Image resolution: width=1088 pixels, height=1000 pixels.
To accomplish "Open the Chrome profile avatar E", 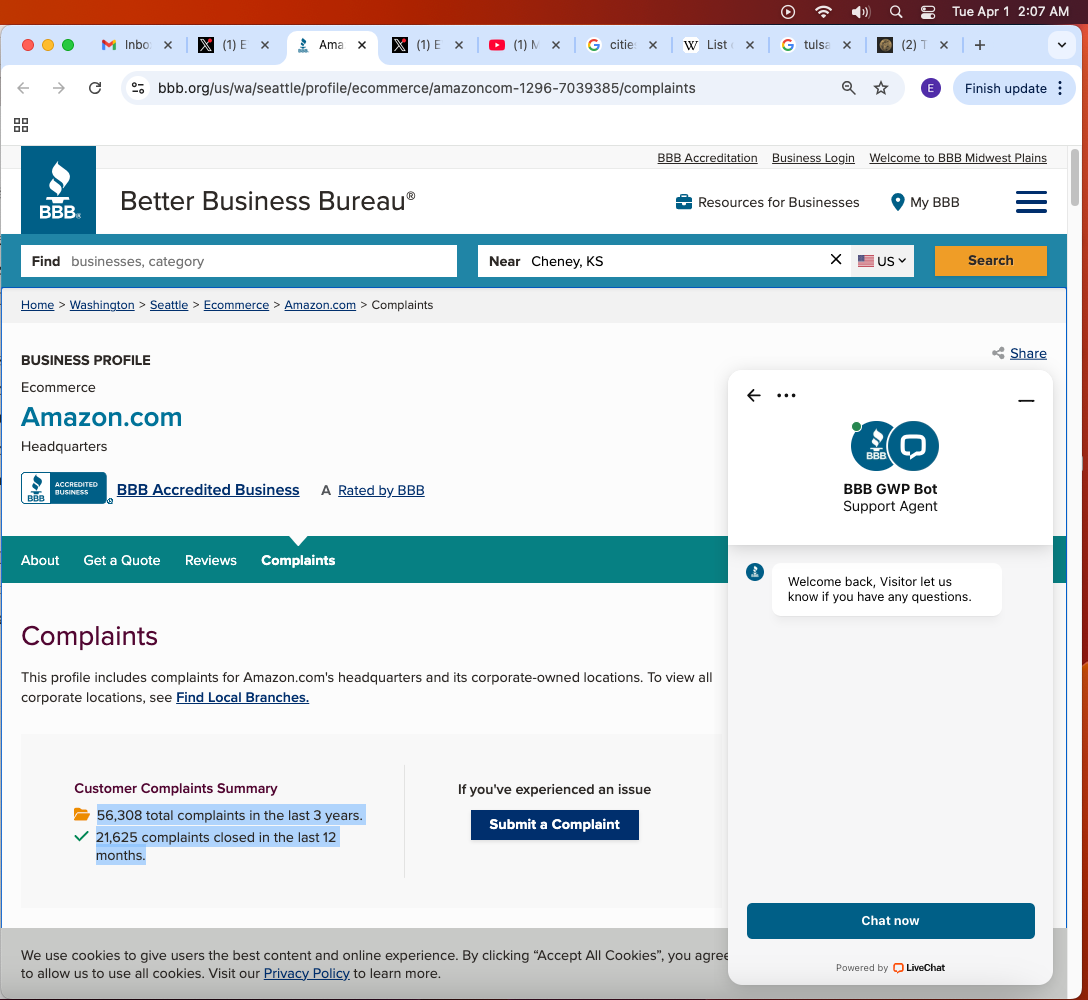I will [930, 88].
